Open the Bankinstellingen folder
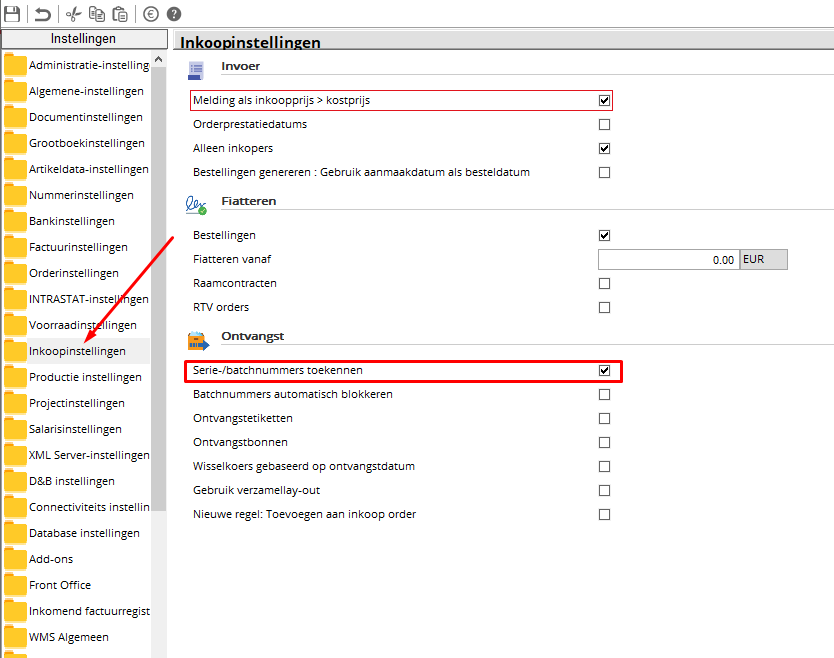Viewport: 834px width, 658px height. pos(71,221)
